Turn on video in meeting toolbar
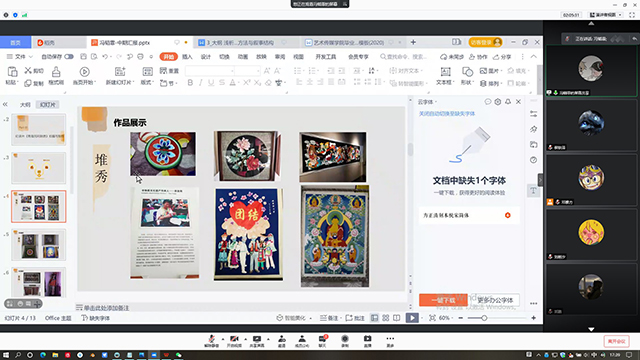Screen dimensions: 640x360 (234, 341)
